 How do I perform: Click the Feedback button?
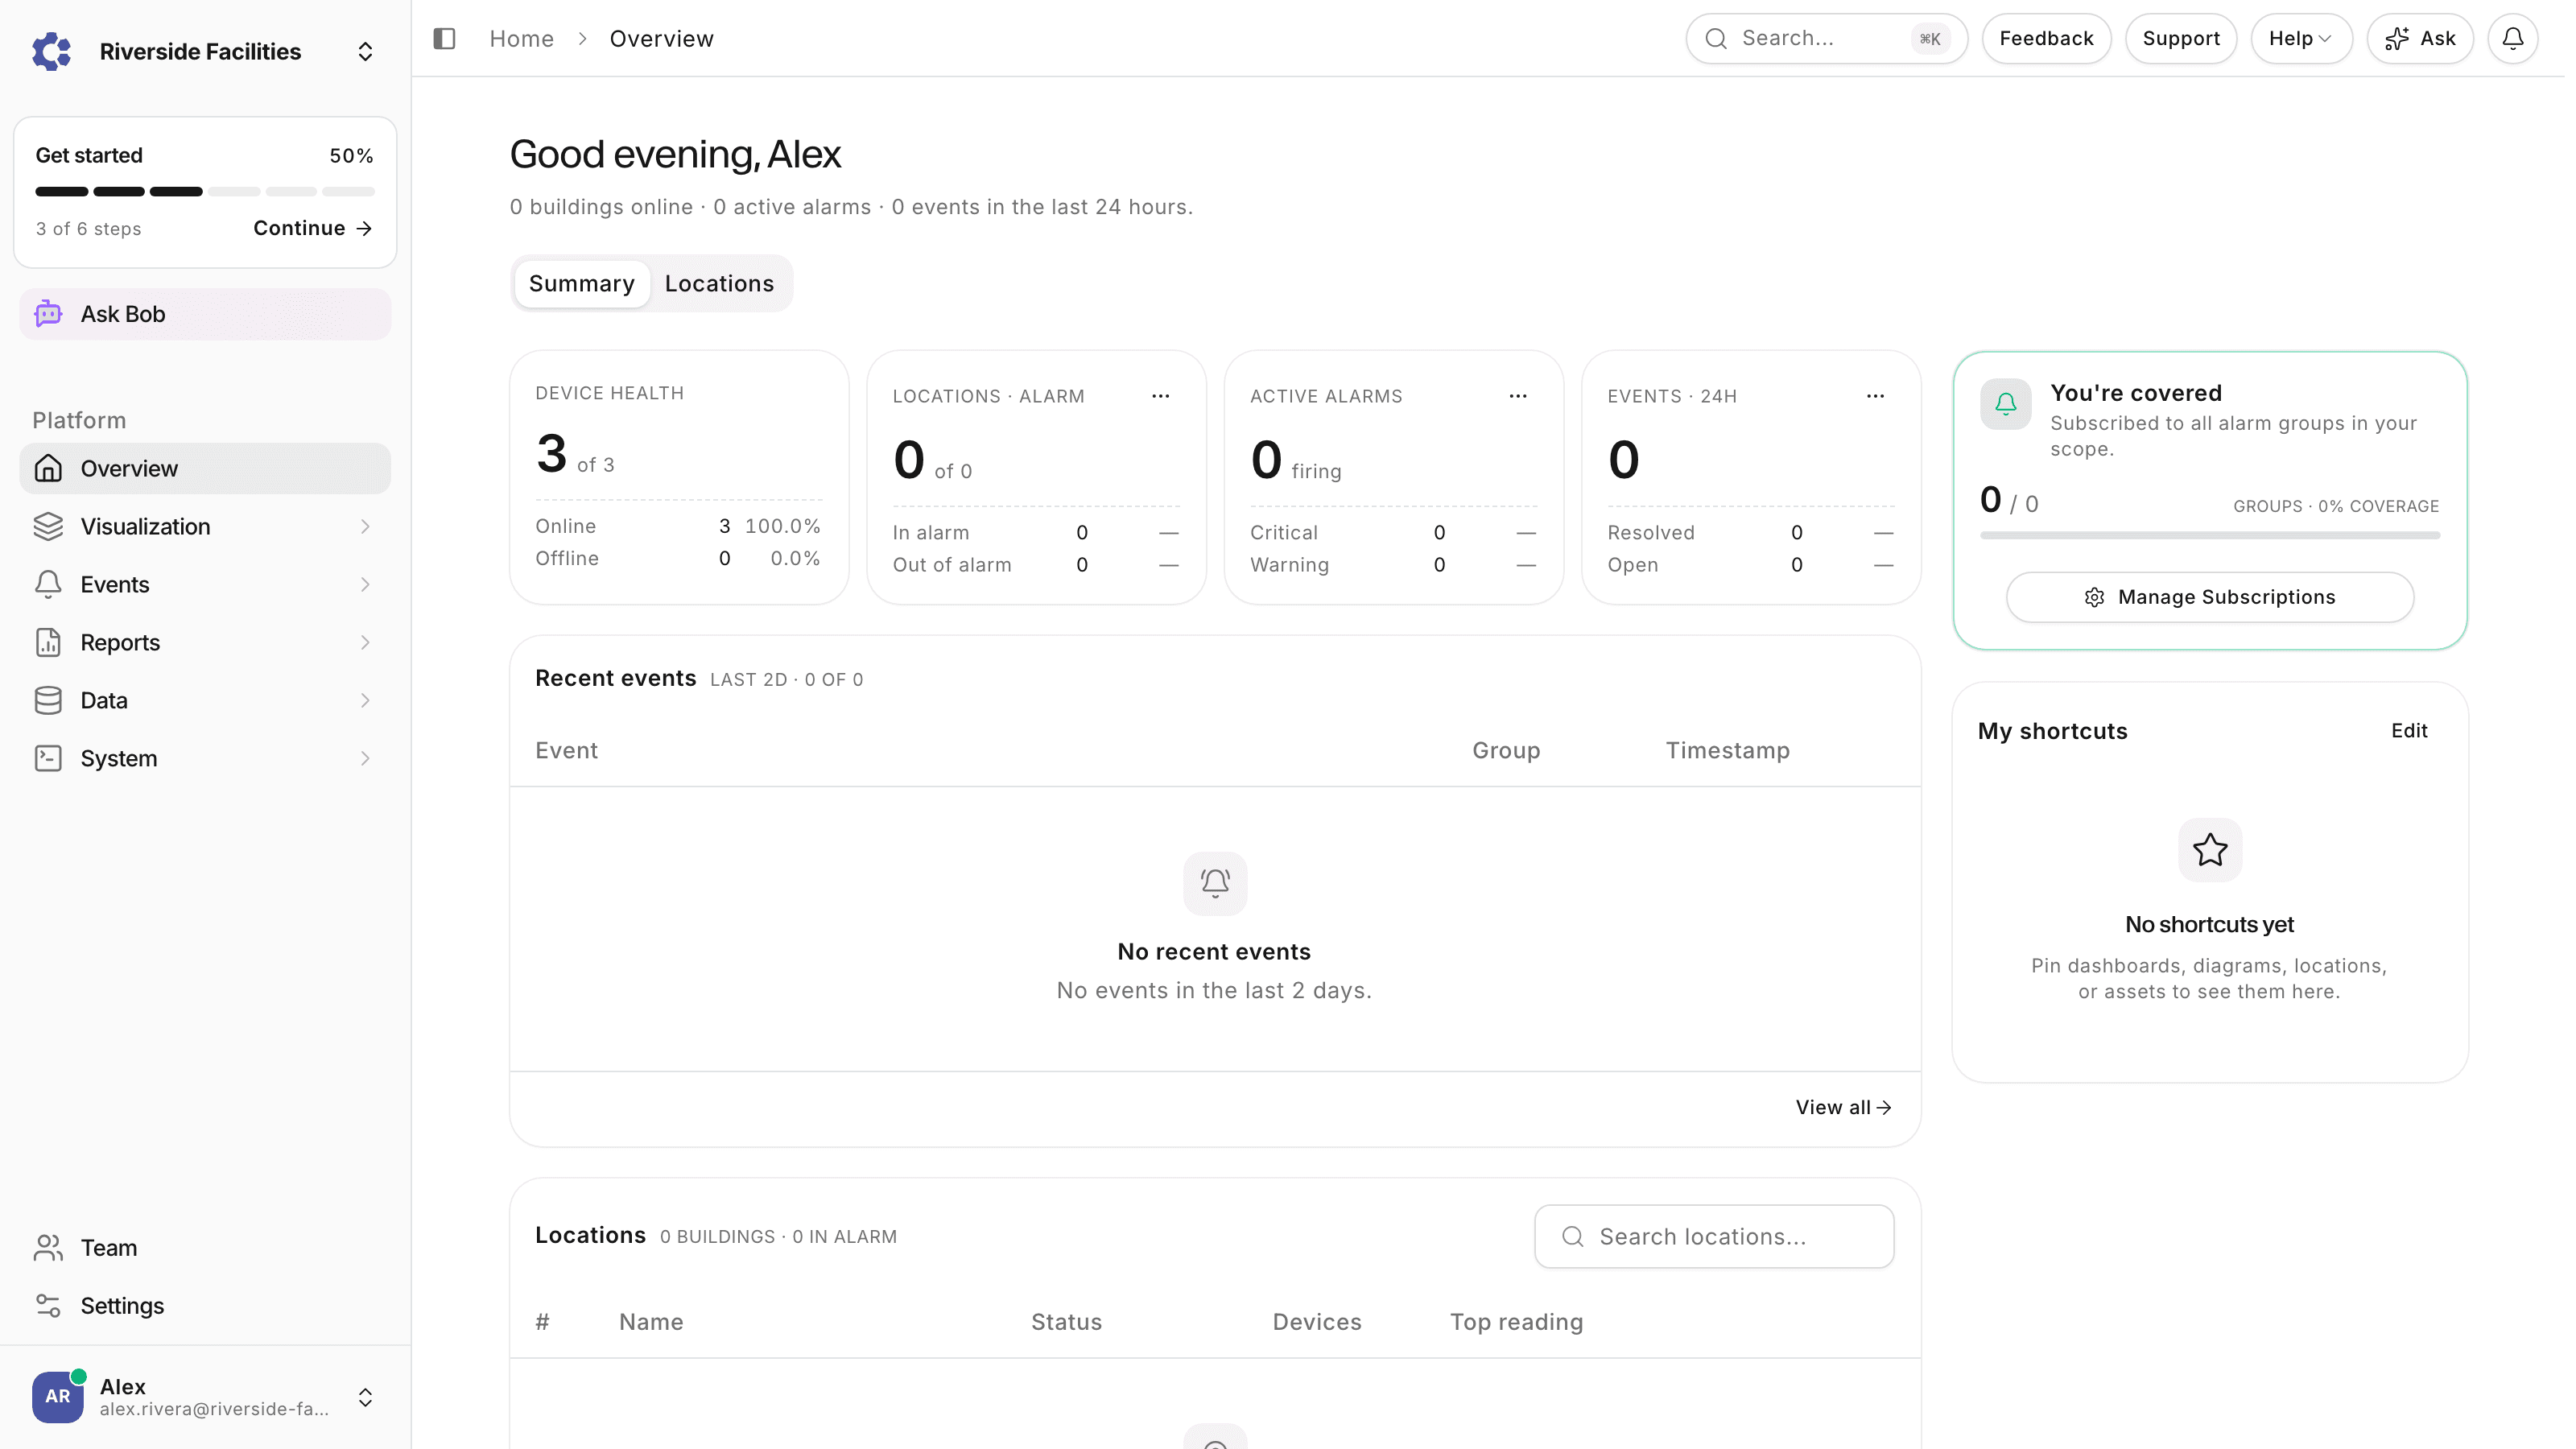2046,38
